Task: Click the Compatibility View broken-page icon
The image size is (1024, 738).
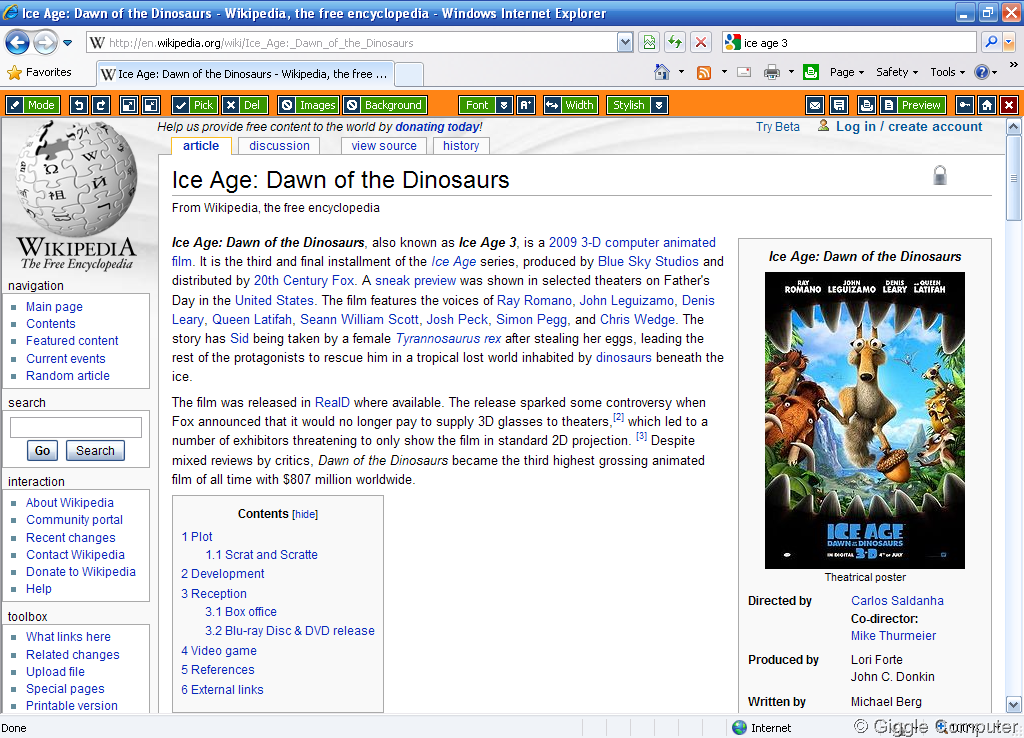Action: 649,43
